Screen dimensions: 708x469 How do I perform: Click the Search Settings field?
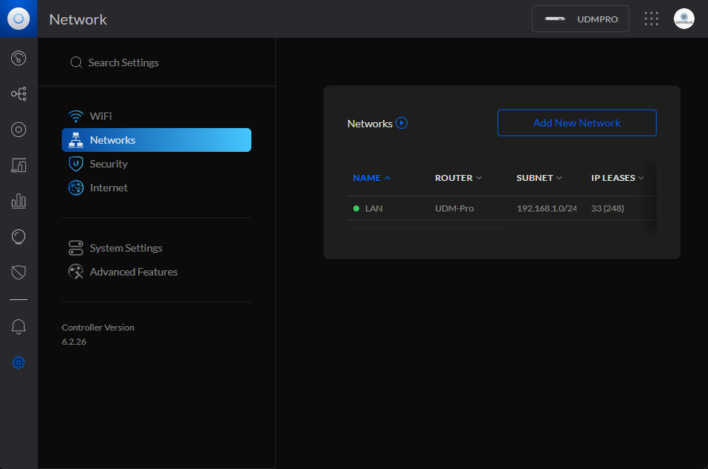(x=123, y=63)
